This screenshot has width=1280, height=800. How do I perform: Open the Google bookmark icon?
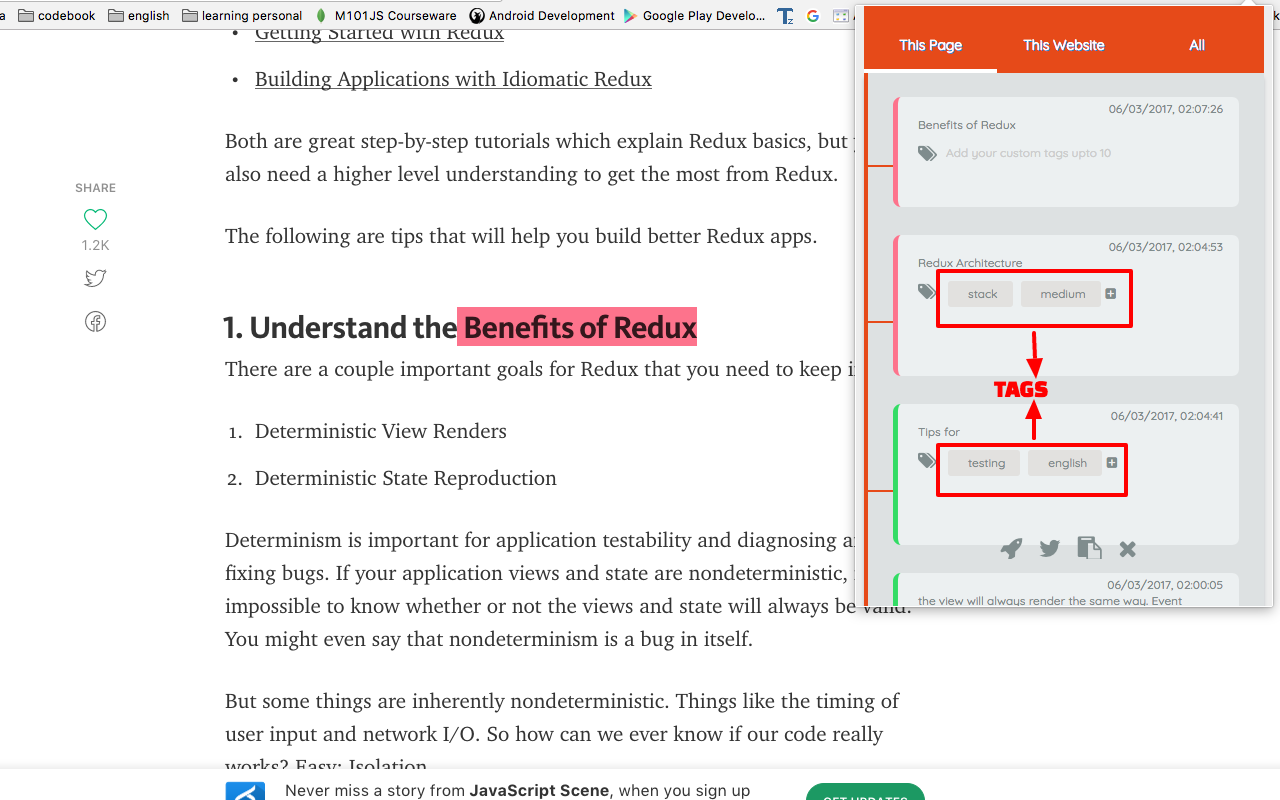(x=813, y=16)
